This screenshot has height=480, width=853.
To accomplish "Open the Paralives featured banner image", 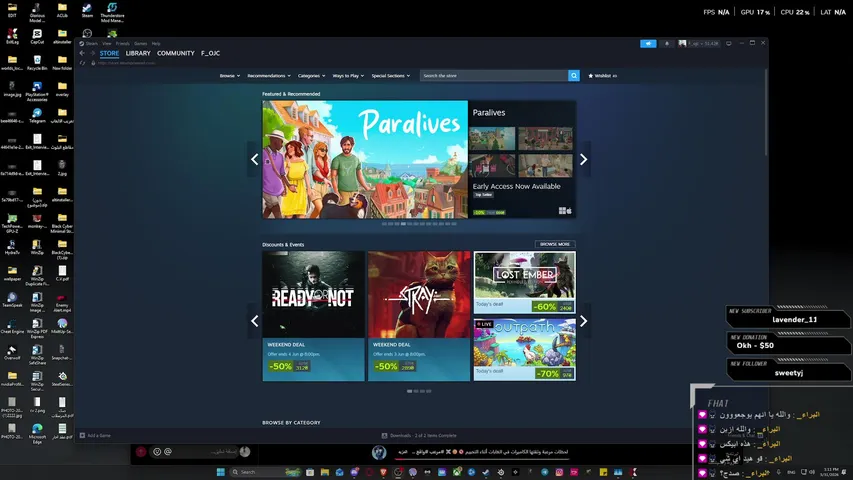I will [365, 159].
